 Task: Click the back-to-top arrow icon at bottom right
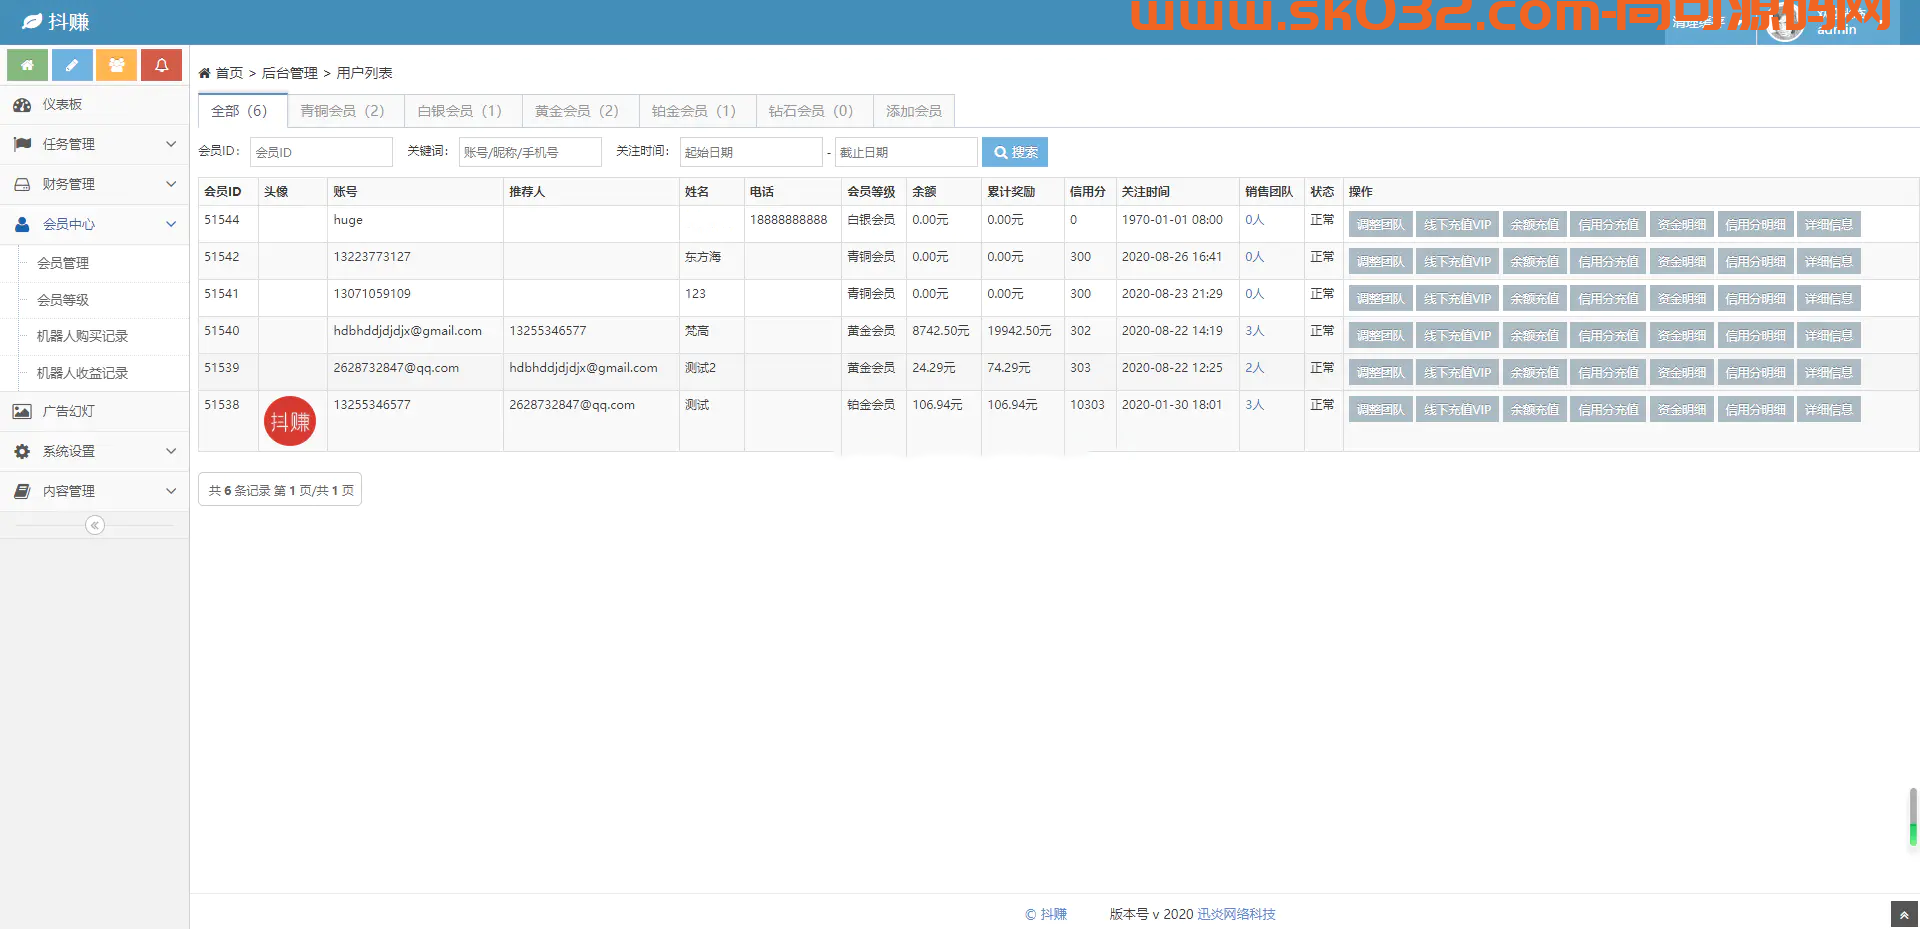pyautogui.click(x=1904, y=914)
